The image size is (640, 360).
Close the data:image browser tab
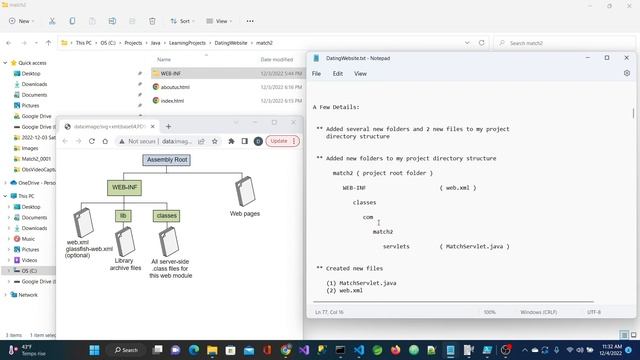click(153, 127)
